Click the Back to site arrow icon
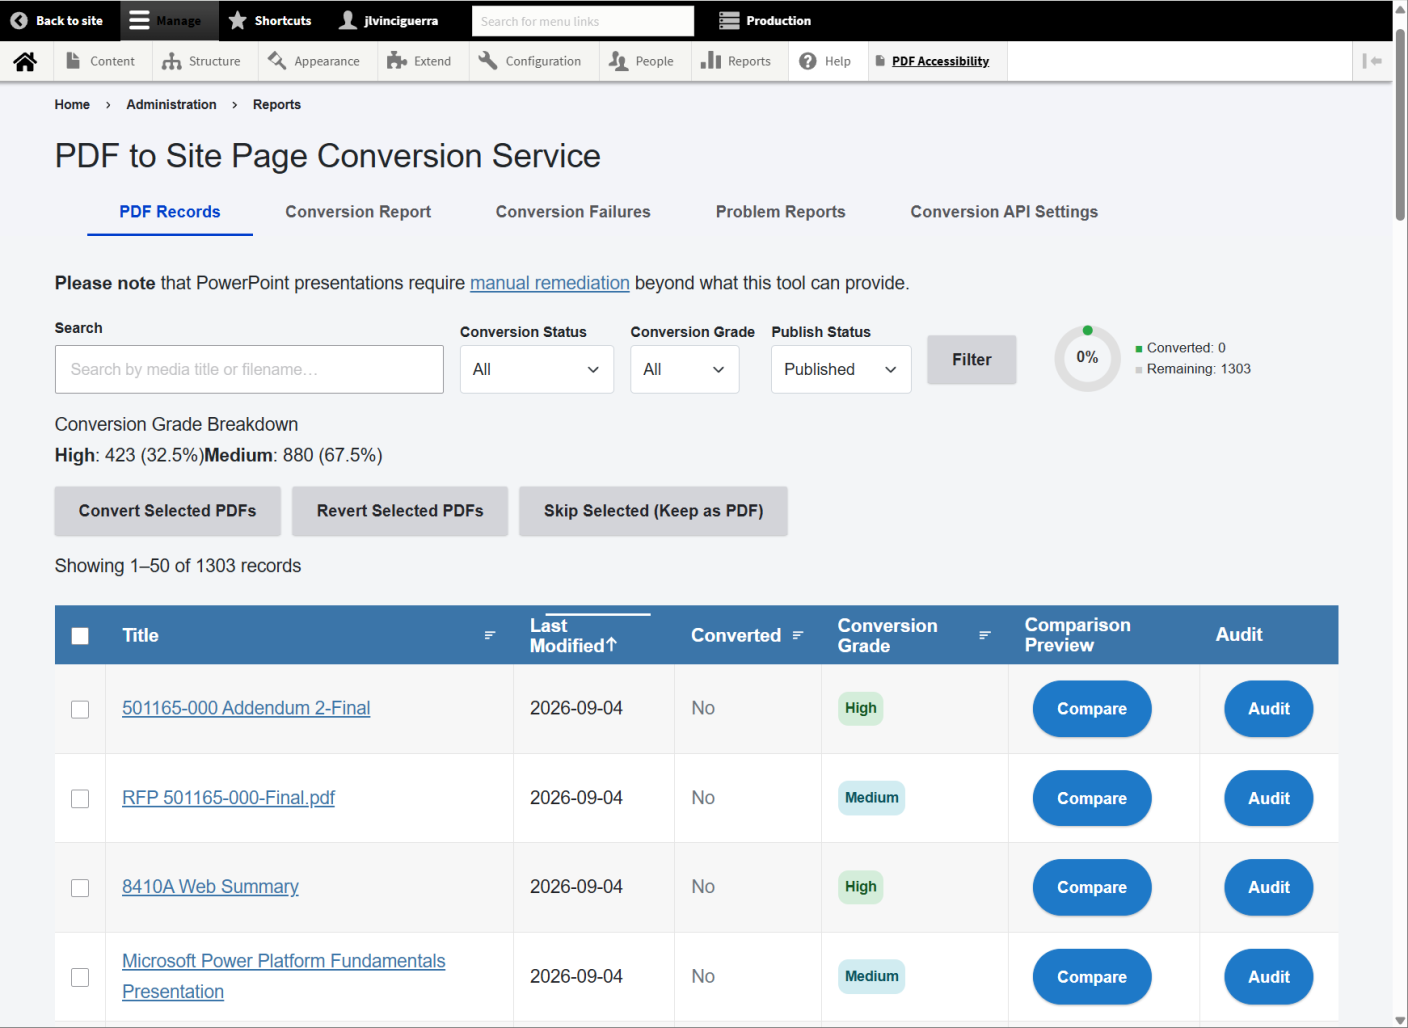 point(18,20)
